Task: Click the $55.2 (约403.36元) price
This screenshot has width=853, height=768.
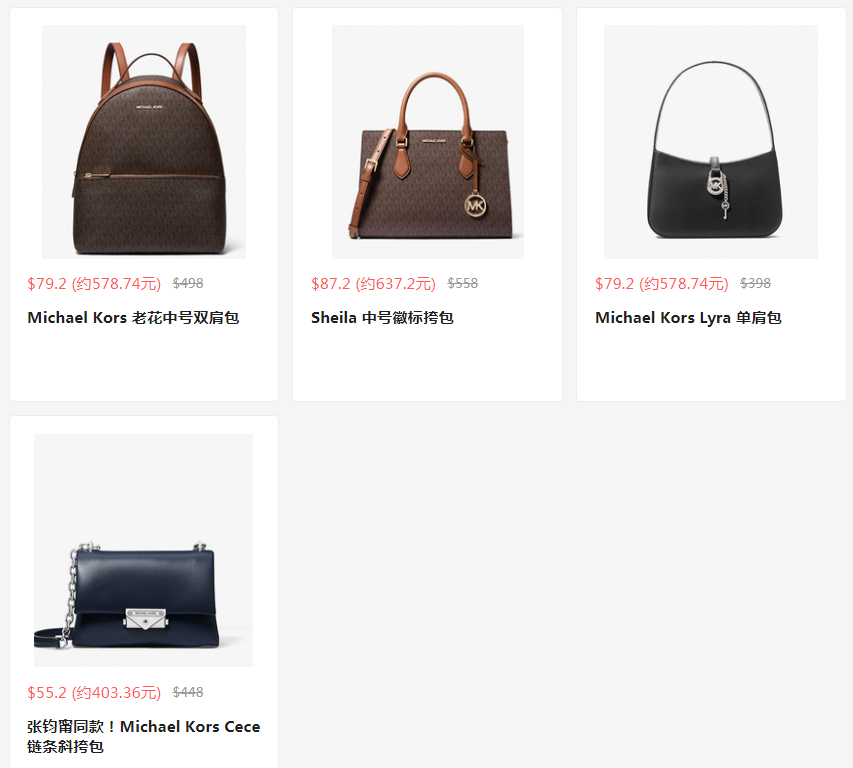Action: pos(94,692)
